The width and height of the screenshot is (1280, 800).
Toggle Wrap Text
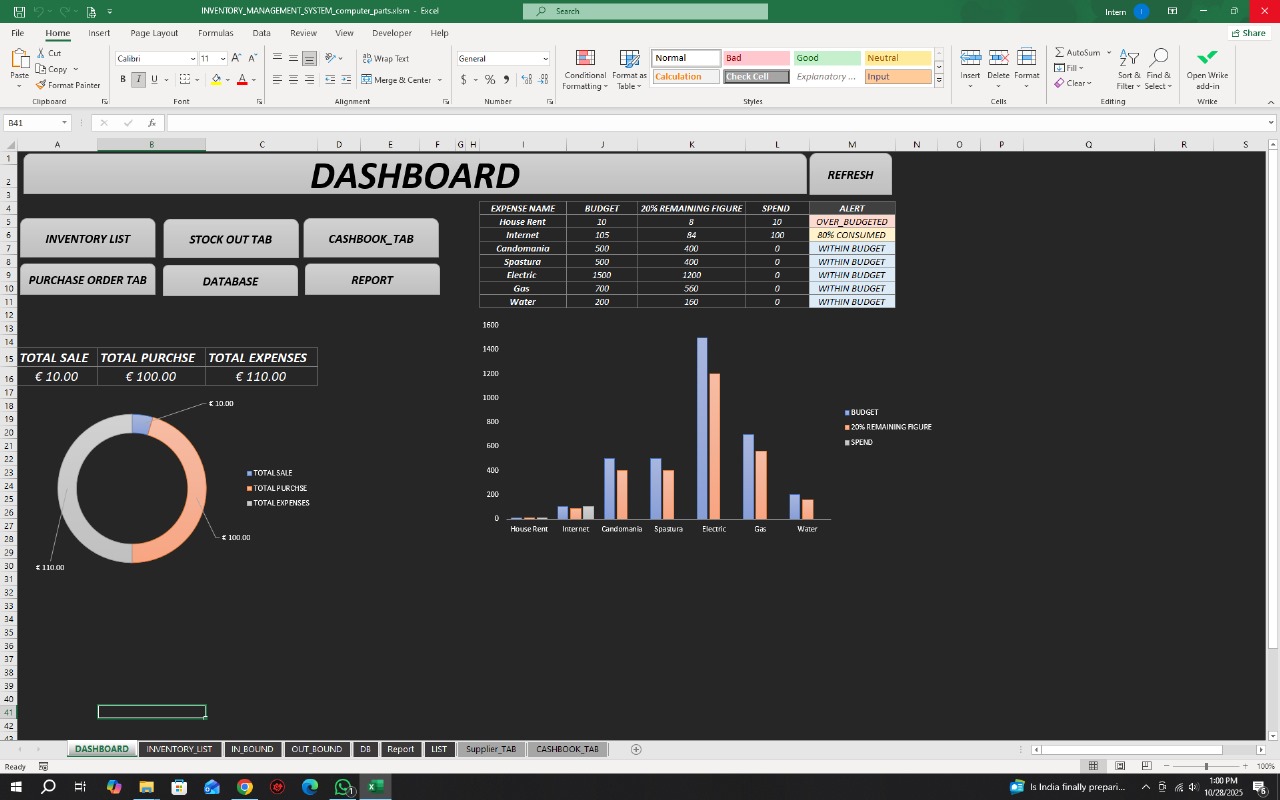pos(388,58)
